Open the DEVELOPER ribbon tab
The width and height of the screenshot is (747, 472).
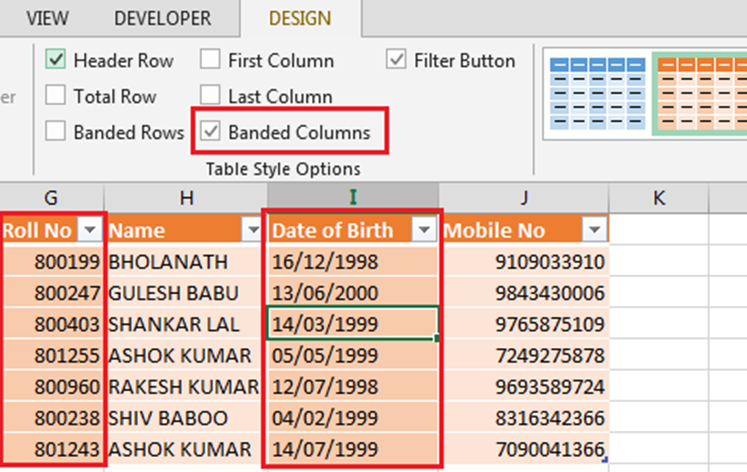(x=162, y=18)
